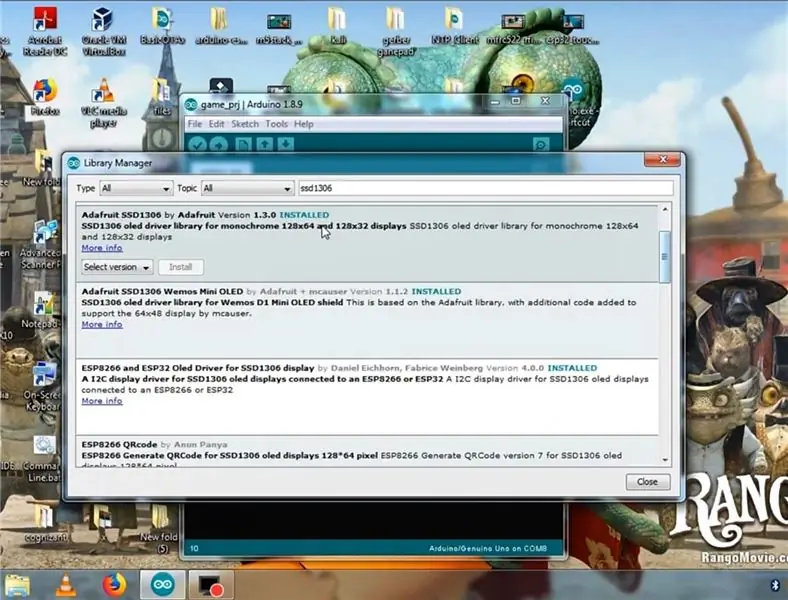The height and width of the screenshot is (600, 788).
Task: Click the Upload arrow icon in Arduino toolbar
Action: click(x=218, y=145)
